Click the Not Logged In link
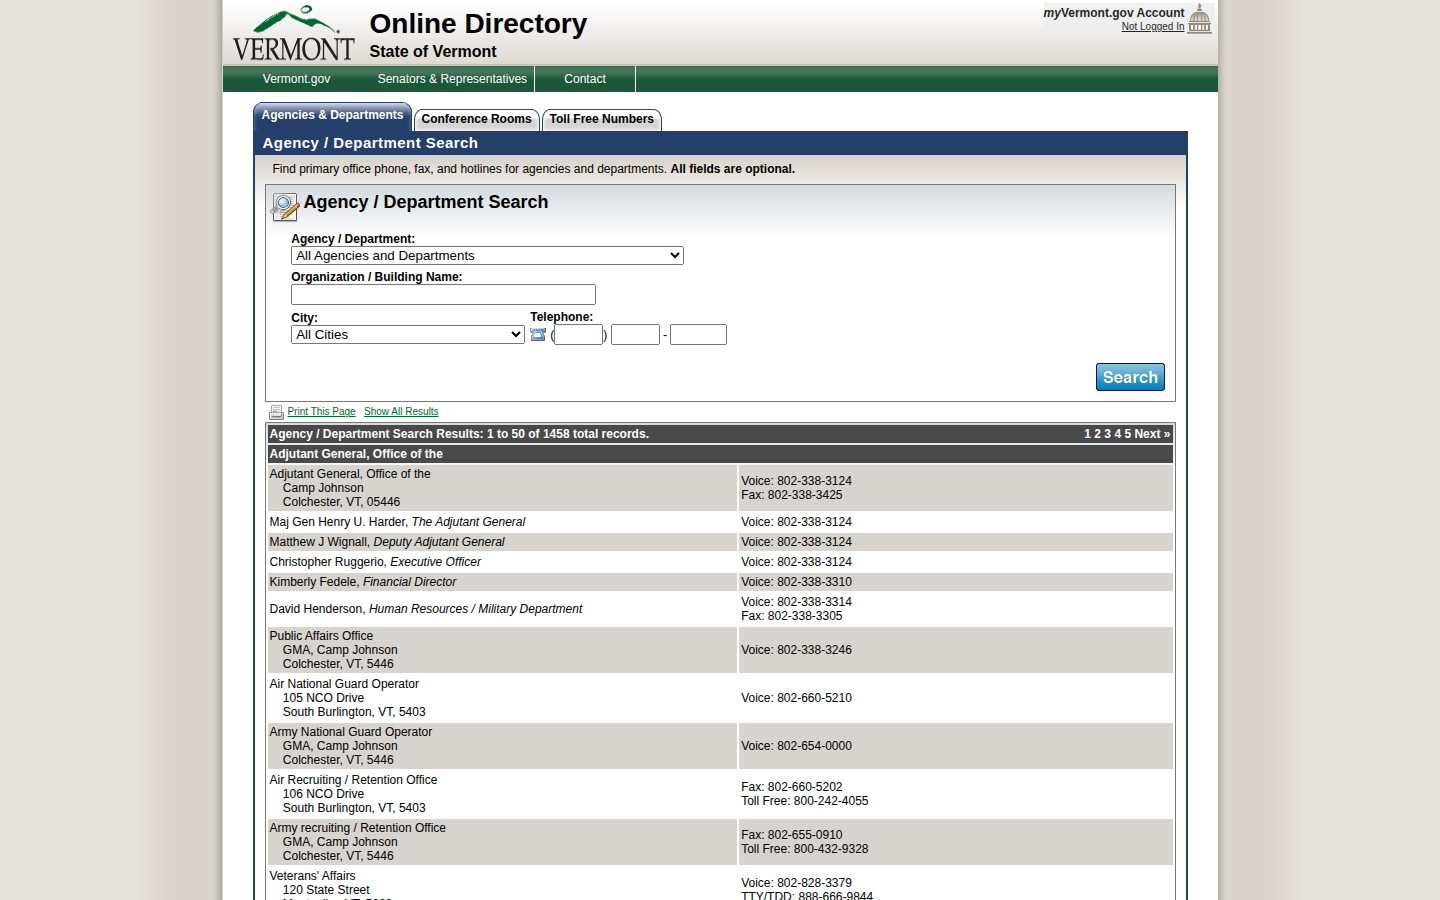This screenshot has height=900, width=1440. point(1152,27)
